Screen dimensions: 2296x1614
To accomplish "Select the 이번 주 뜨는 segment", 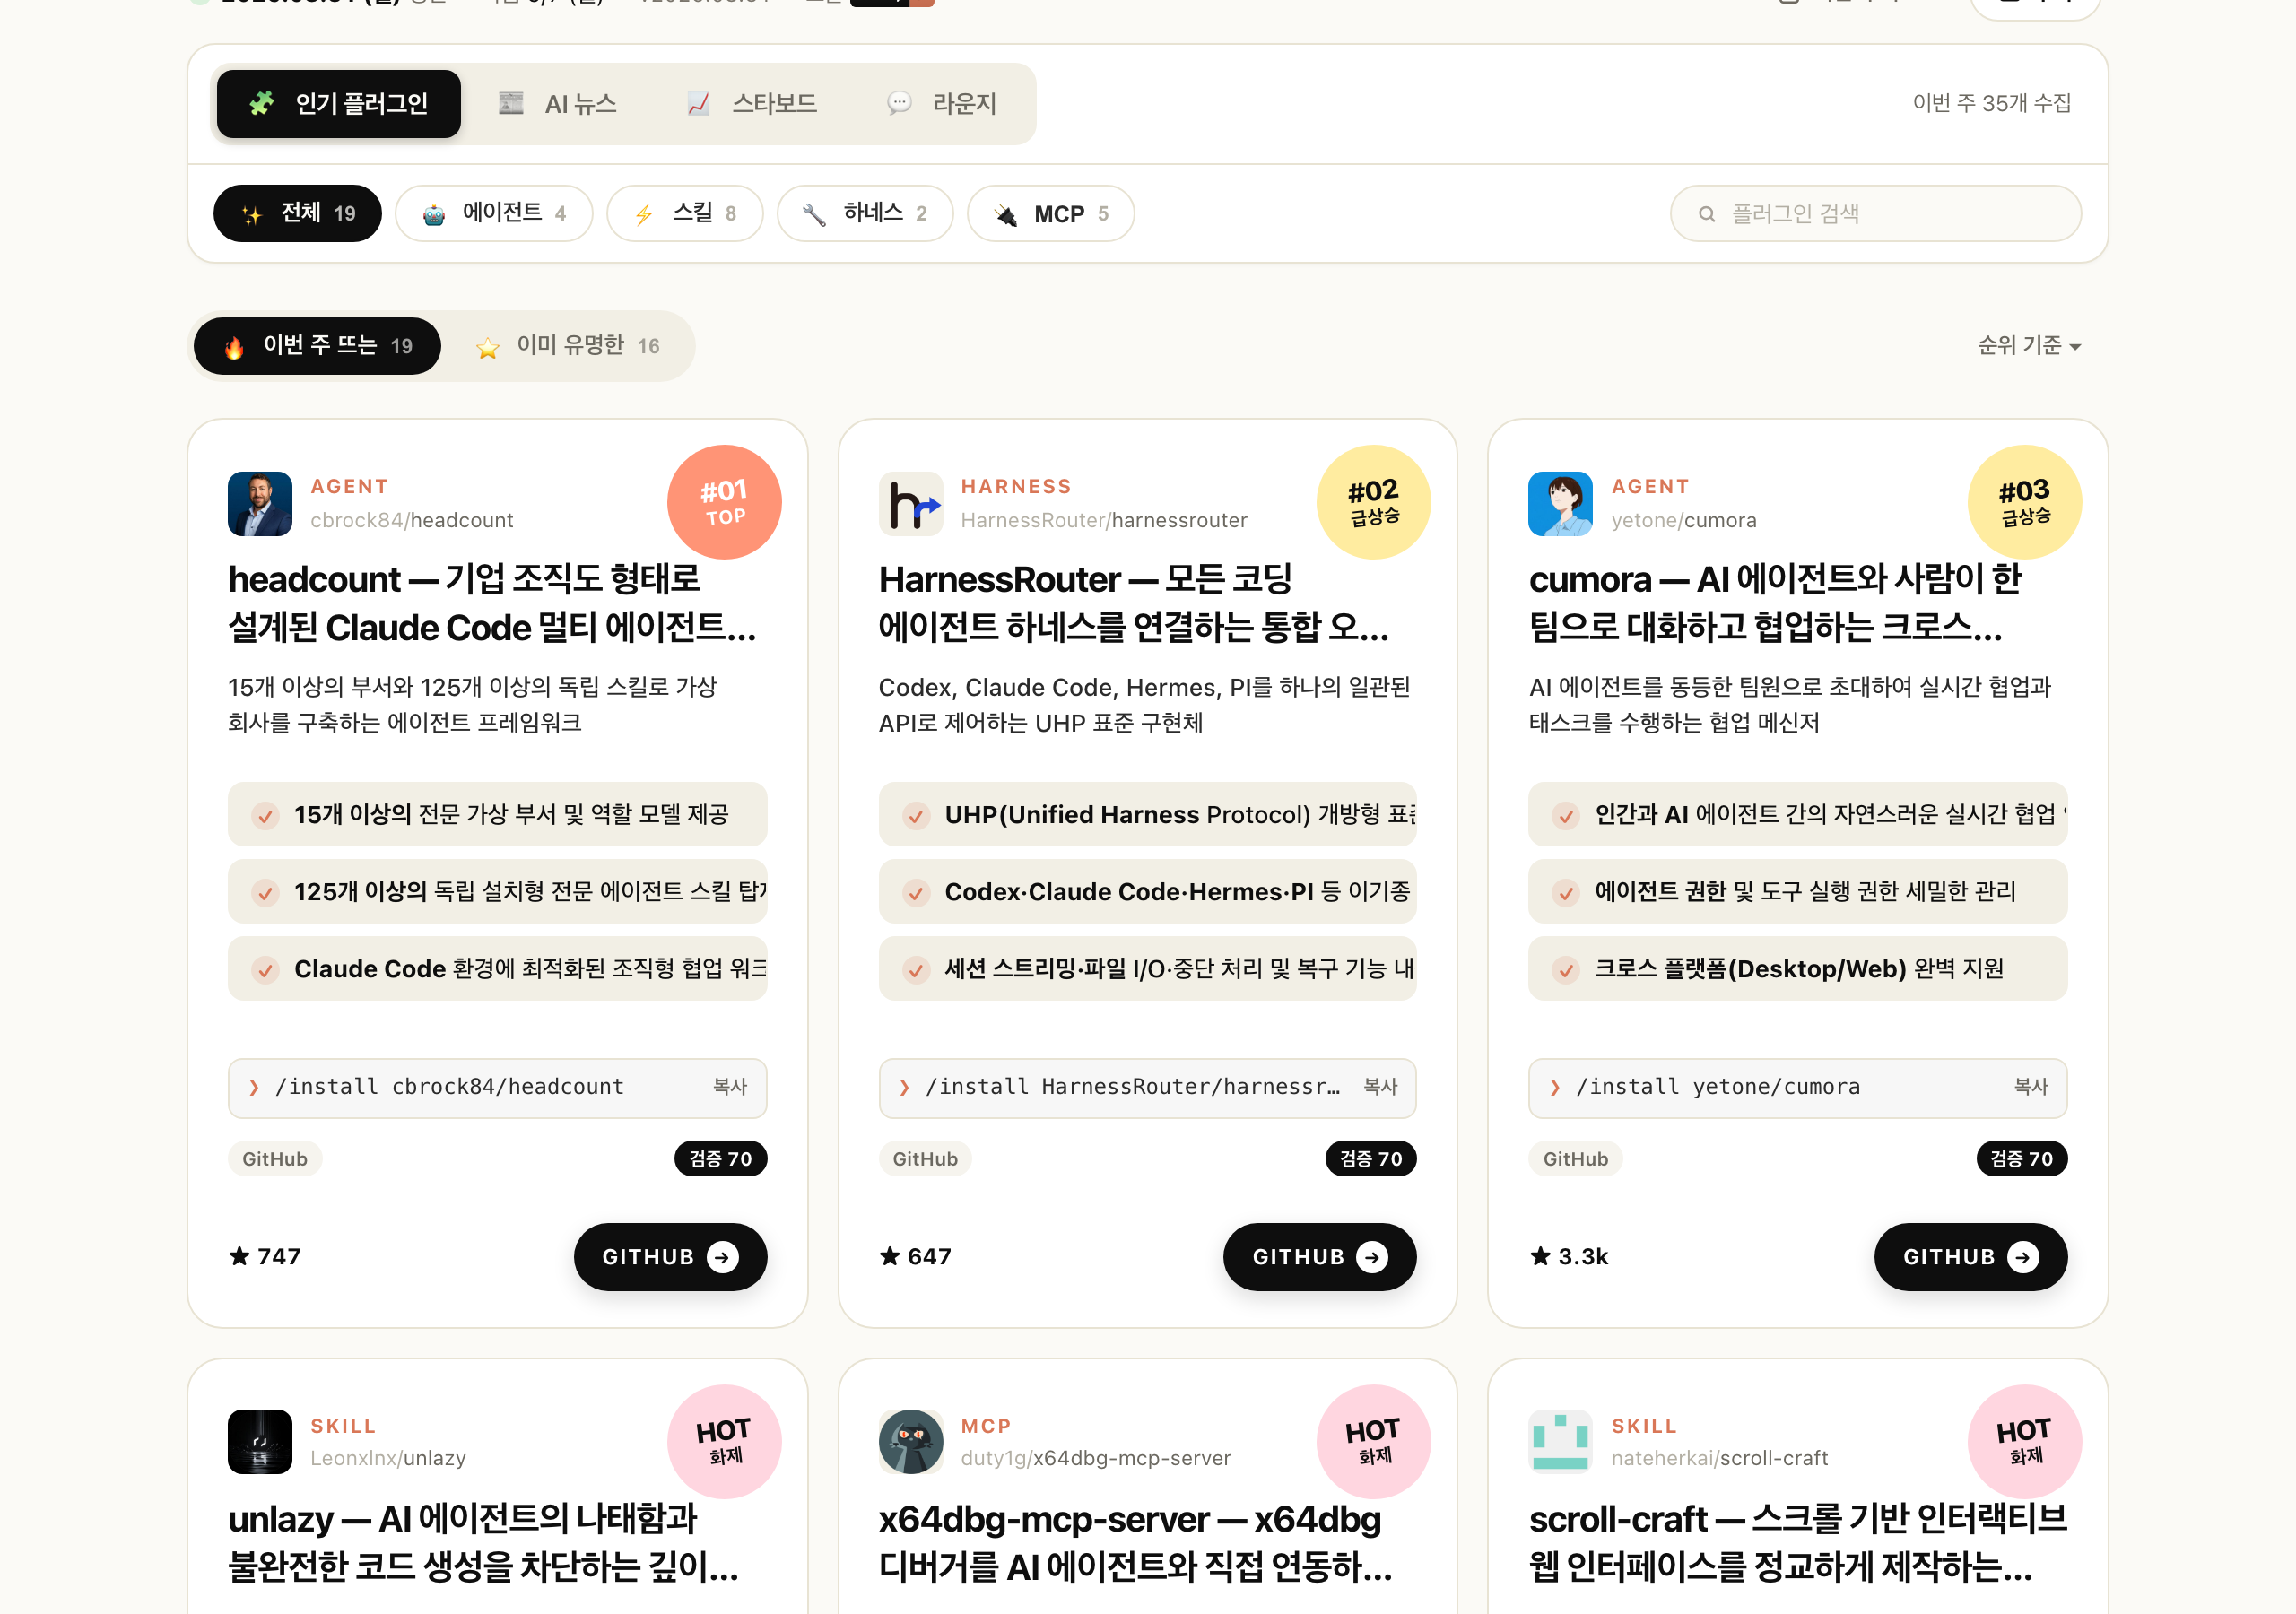I will point(317,346).
